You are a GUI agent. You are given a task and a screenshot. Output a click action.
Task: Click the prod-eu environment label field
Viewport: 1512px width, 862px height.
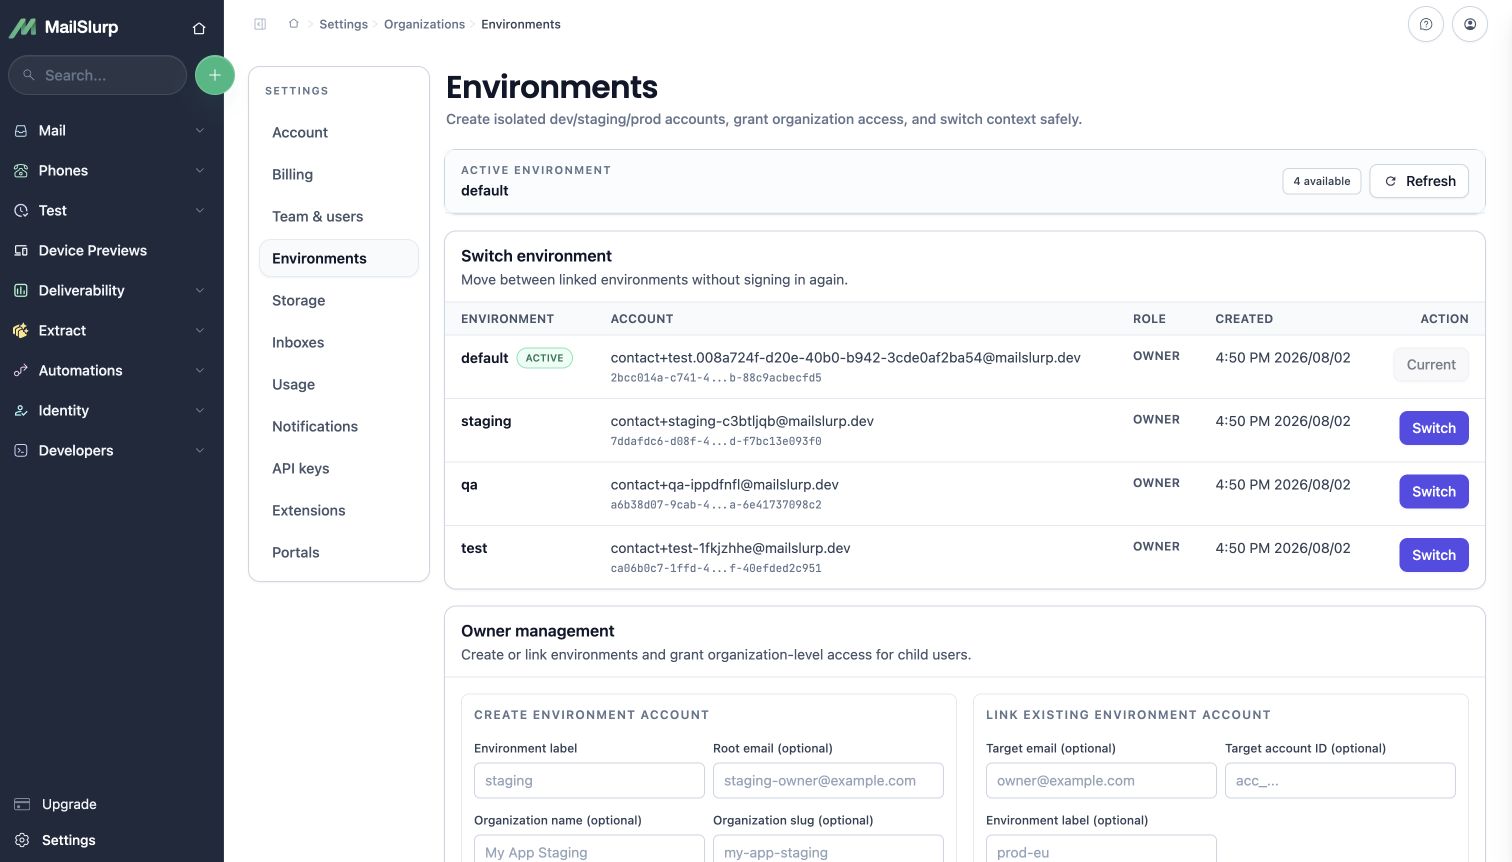(x=1101, y=849)
